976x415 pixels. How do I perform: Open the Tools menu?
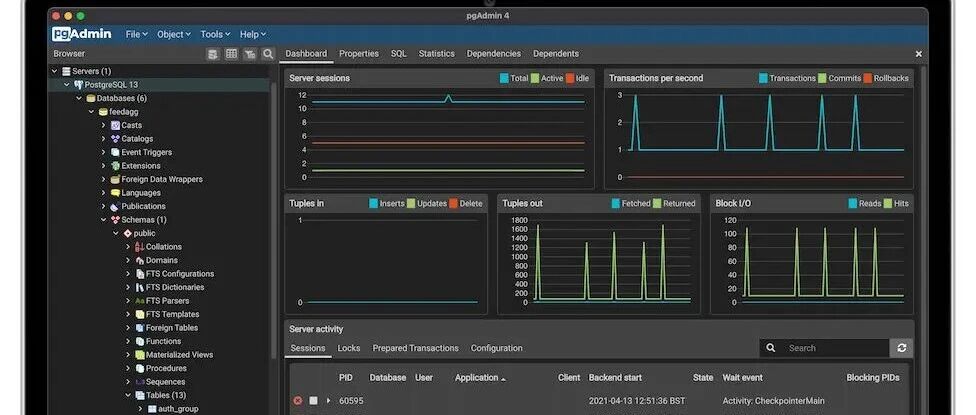point(215,34)
